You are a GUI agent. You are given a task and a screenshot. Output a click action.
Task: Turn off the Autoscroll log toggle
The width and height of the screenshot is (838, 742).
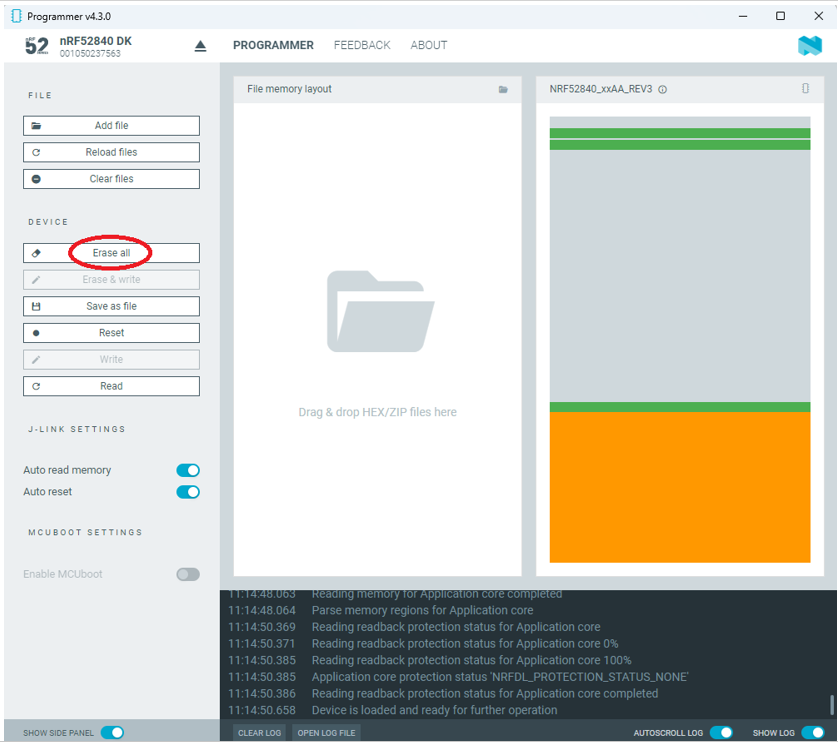(x=720, y=733)
